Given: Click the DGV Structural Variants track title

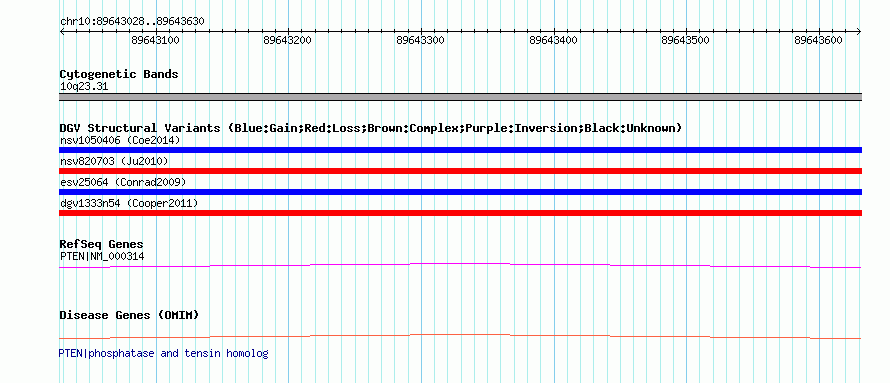Looking at the screenshot, I should click(370, 128).
